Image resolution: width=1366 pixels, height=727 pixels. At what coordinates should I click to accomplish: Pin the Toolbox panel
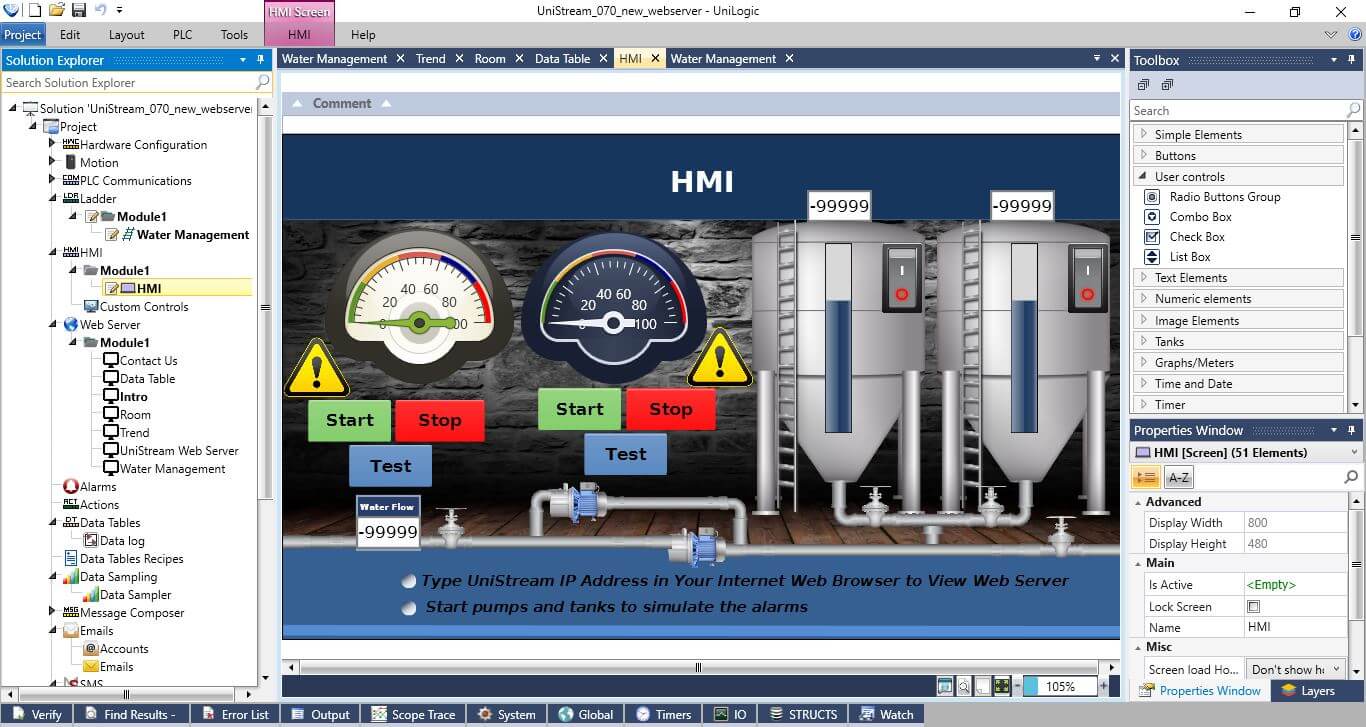1353,60
